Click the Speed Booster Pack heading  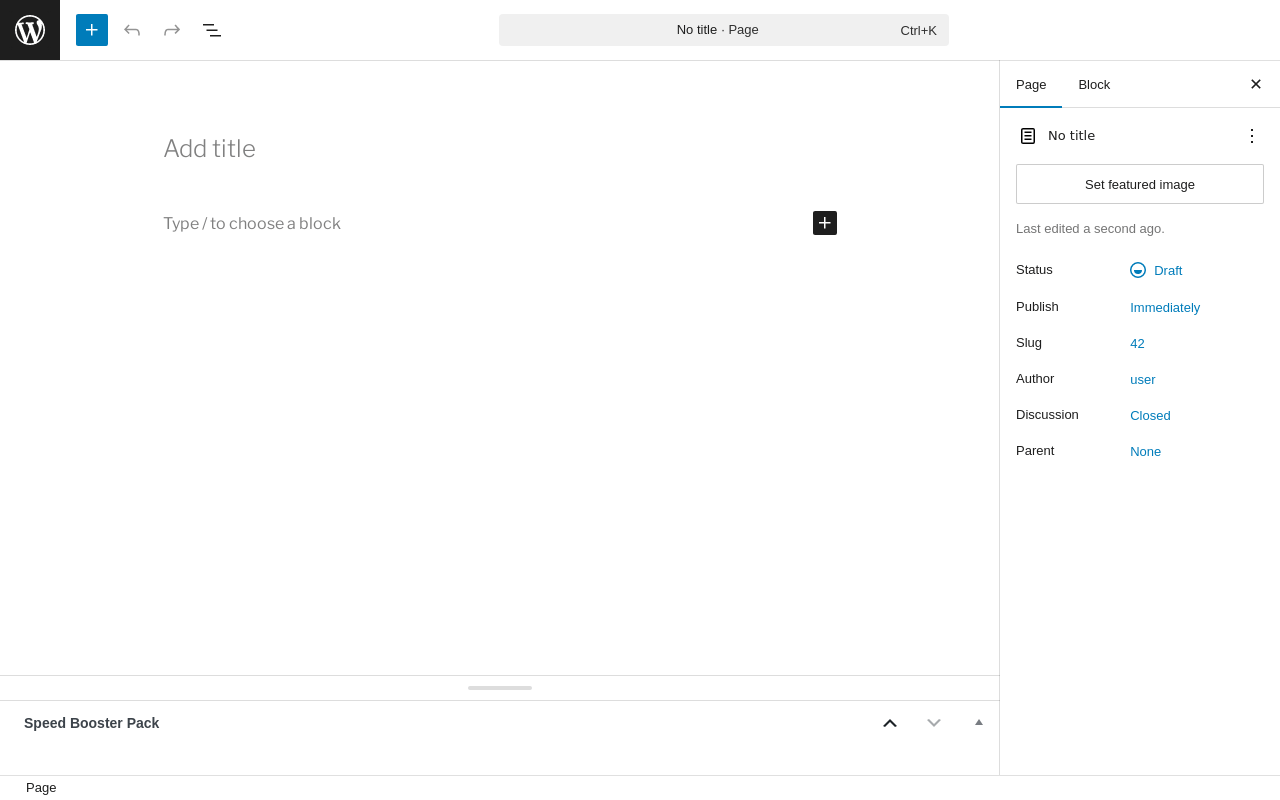pos(92,723)
